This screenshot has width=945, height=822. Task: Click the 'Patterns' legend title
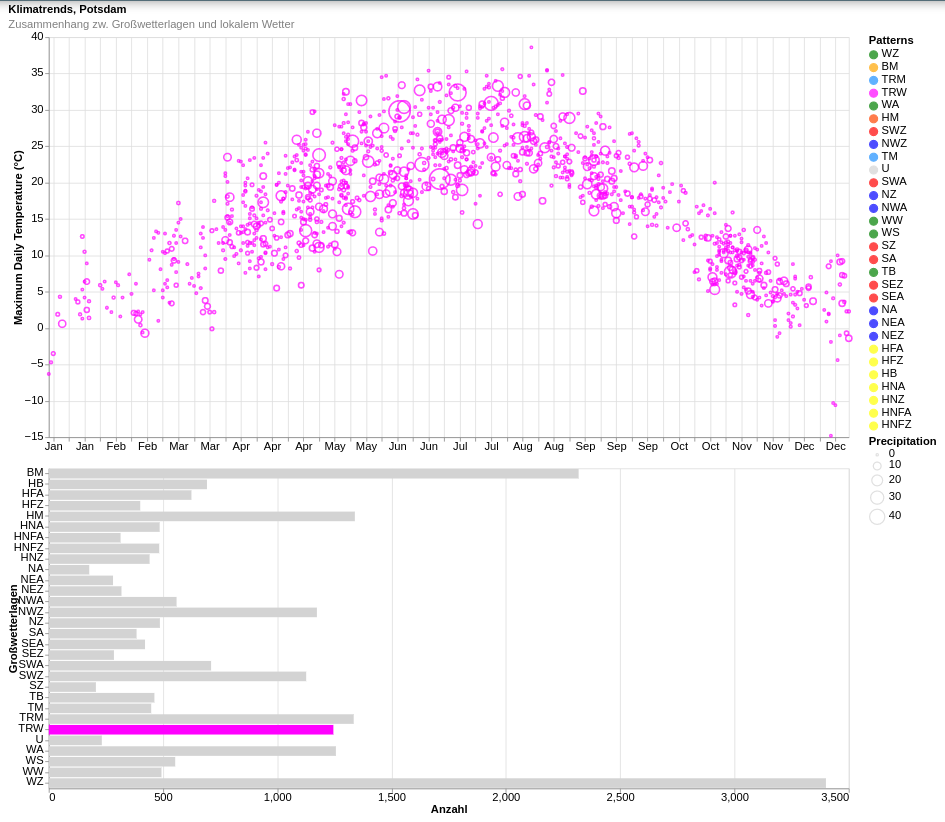tap(890, 40)
